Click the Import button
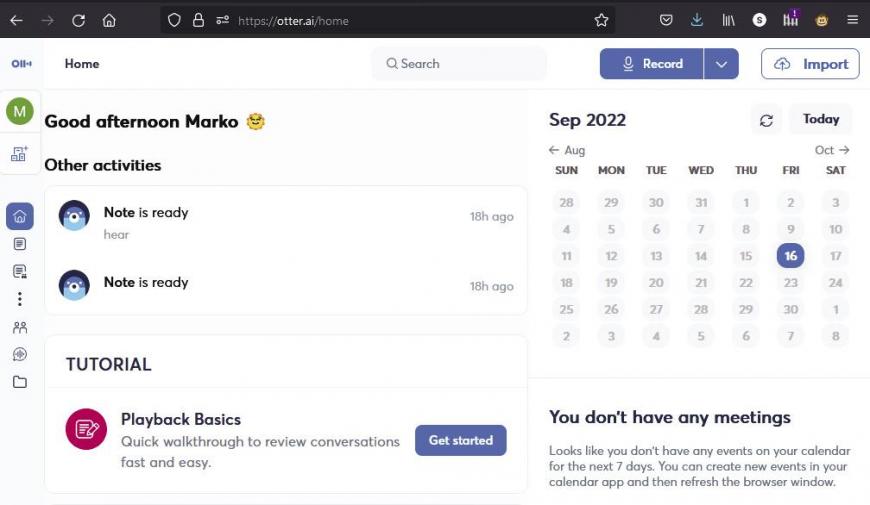Image resolution: width=870 pixels, height=505 pixels. pyautogui.click(x=810, y=64)
